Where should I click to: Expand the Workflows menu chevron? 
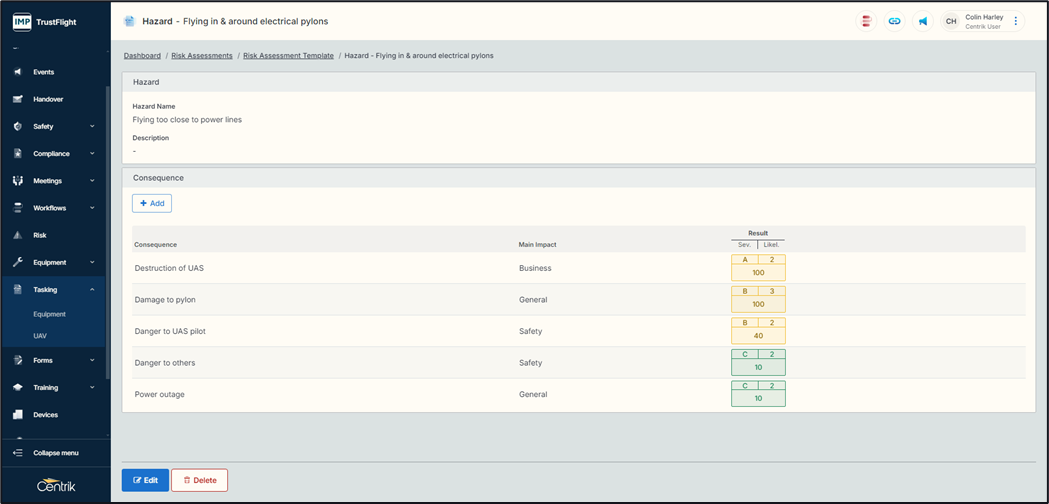pyautogui.click(x=92, y=208)
